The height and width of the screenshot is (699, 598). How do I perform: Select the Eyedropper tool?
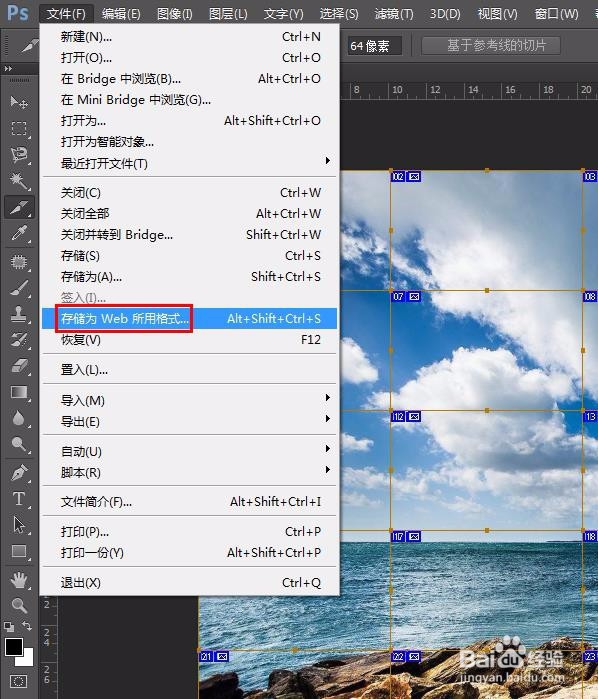click(x=19, y=233)
